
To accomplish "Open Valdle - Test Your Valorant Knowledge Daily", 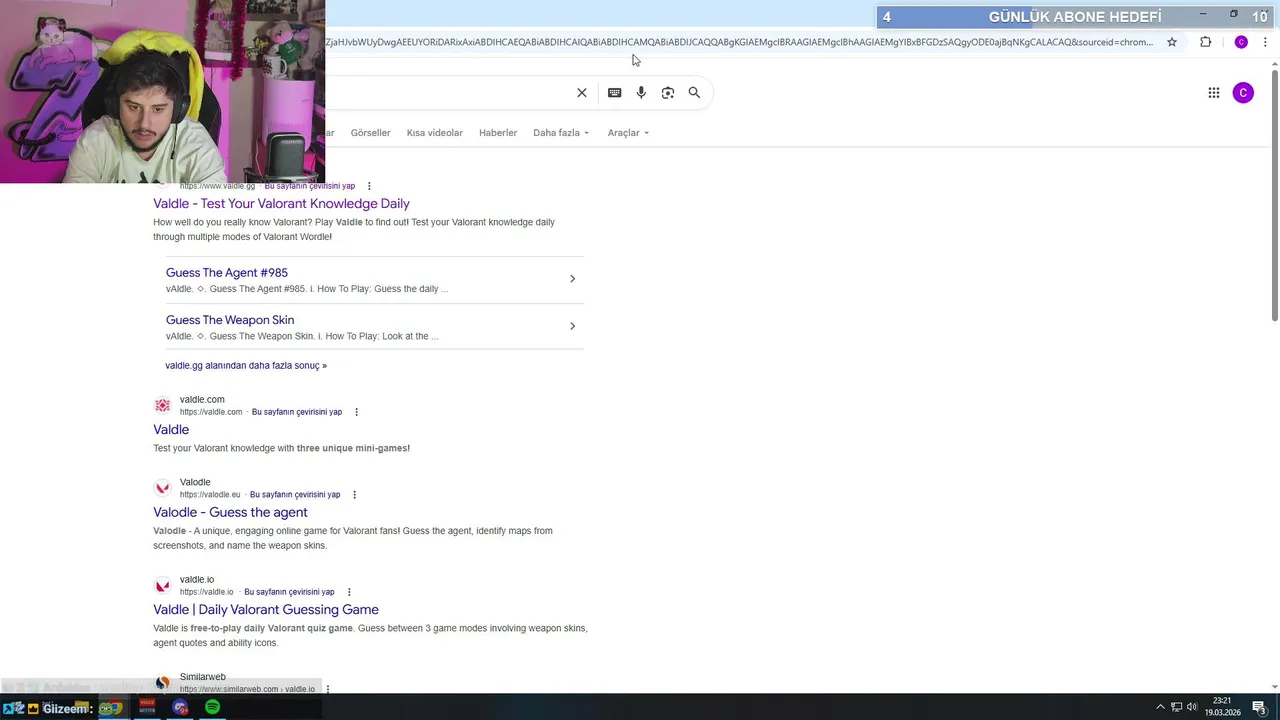I will click(x=281, y=204).
